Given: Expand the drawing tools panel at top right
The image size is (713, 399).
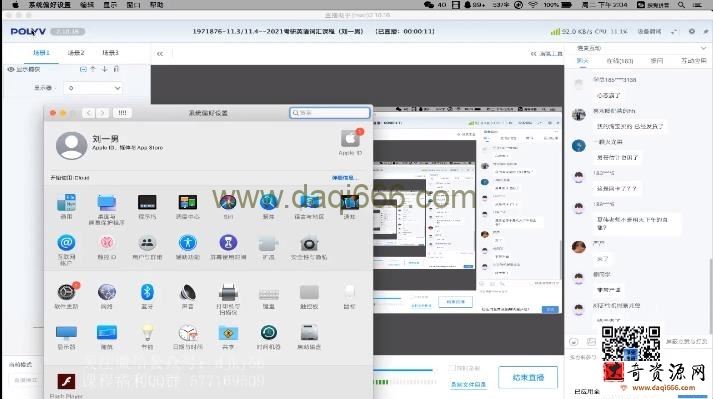Looking at the screenshot, I should (546, 54).
